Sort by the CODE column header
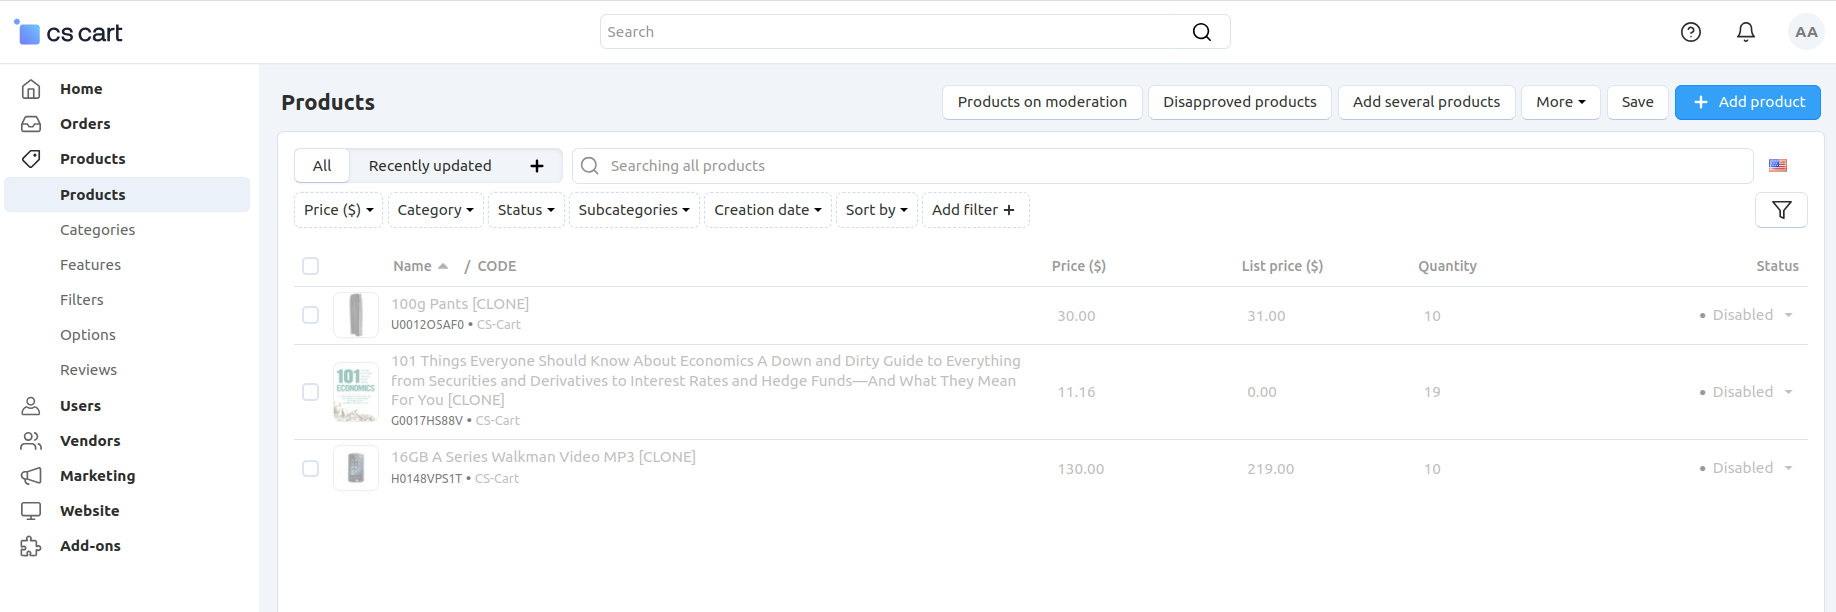 pos(496,266)
